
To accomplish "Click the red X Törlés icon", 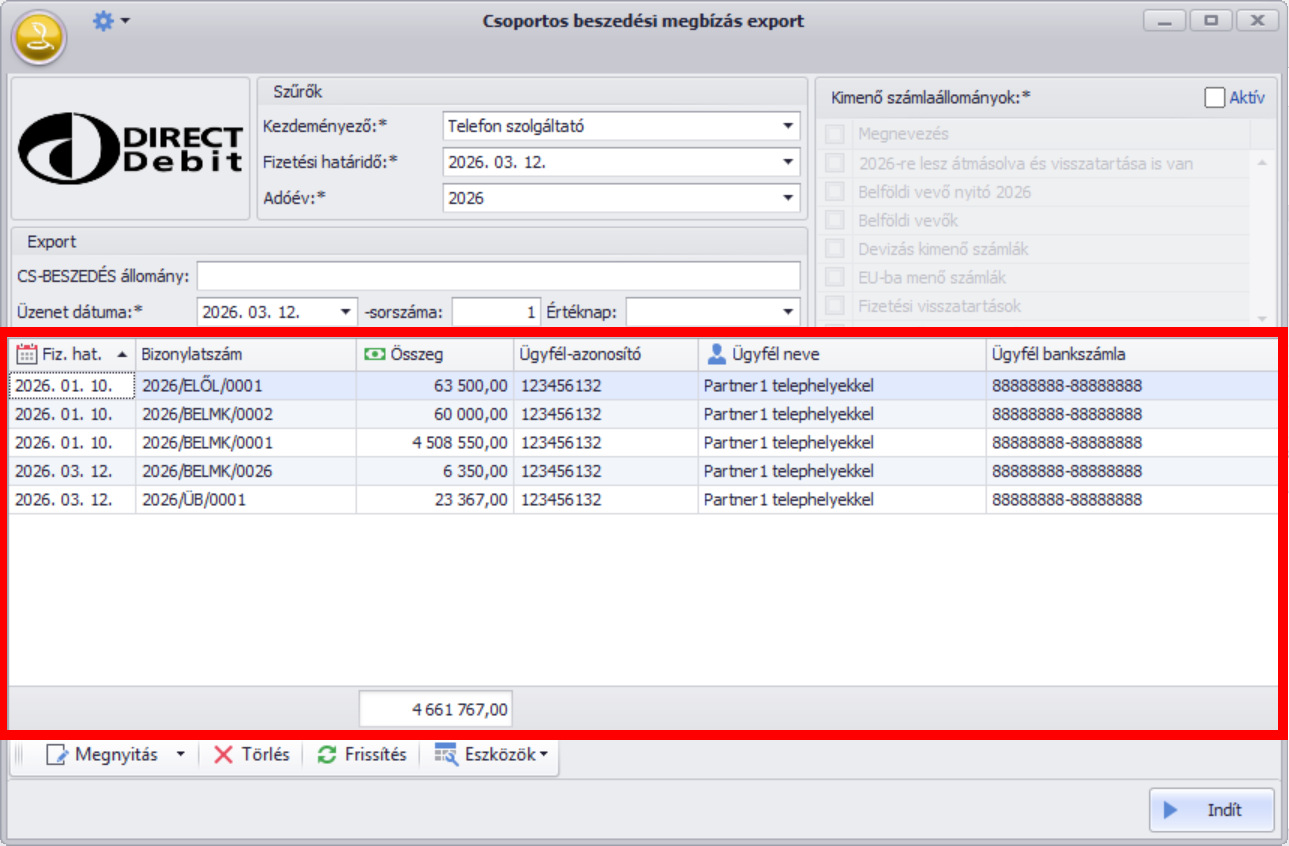I will click(224, 755).
